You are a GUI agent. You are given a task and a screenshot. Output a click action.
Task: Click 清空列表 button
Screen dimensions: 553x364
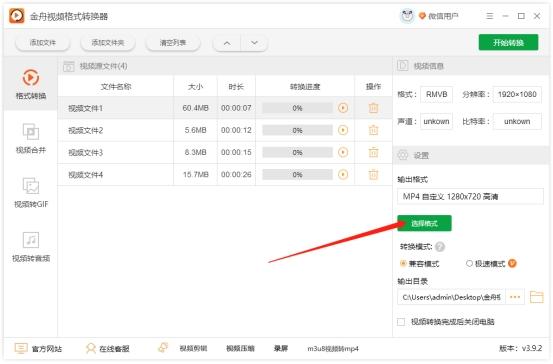pyautogui.click(x=173, y=43)
